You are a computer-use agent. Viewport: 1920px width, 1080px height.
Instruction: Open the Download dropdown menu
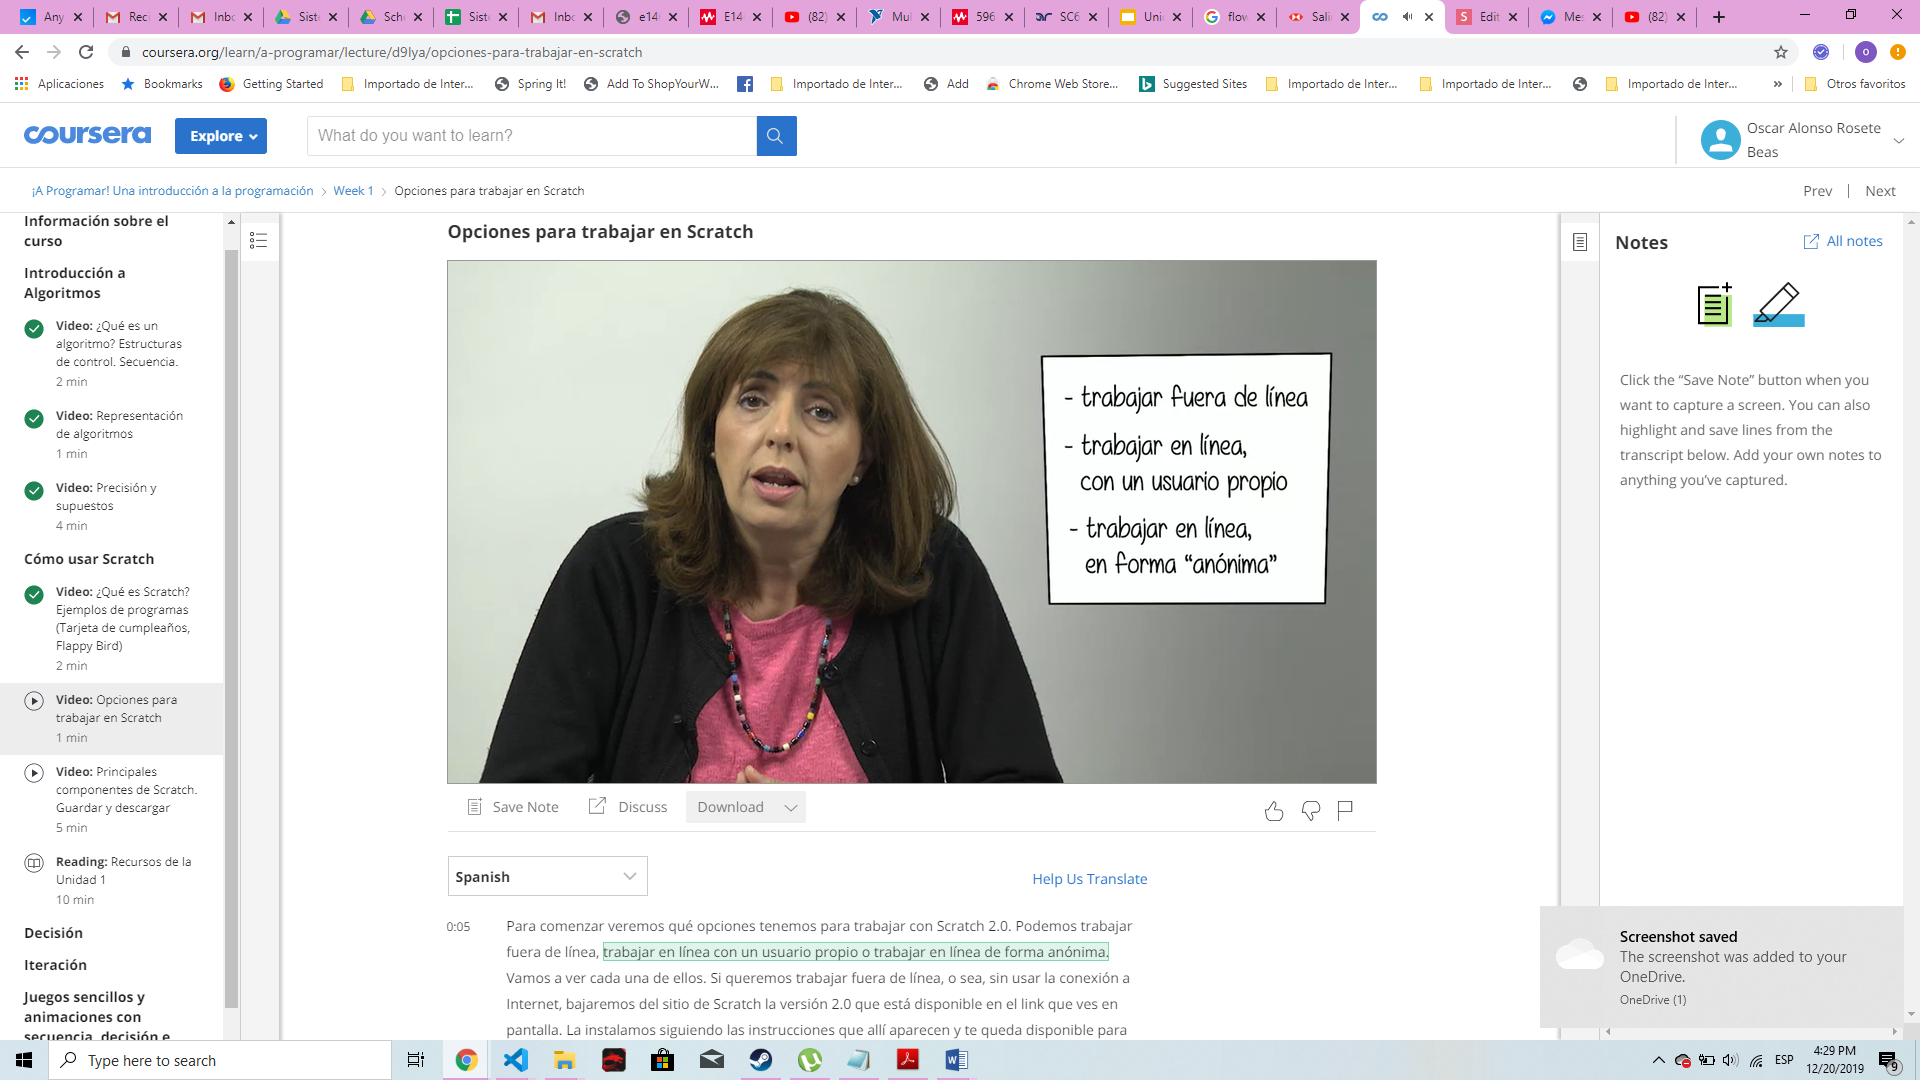coord(745,807)
